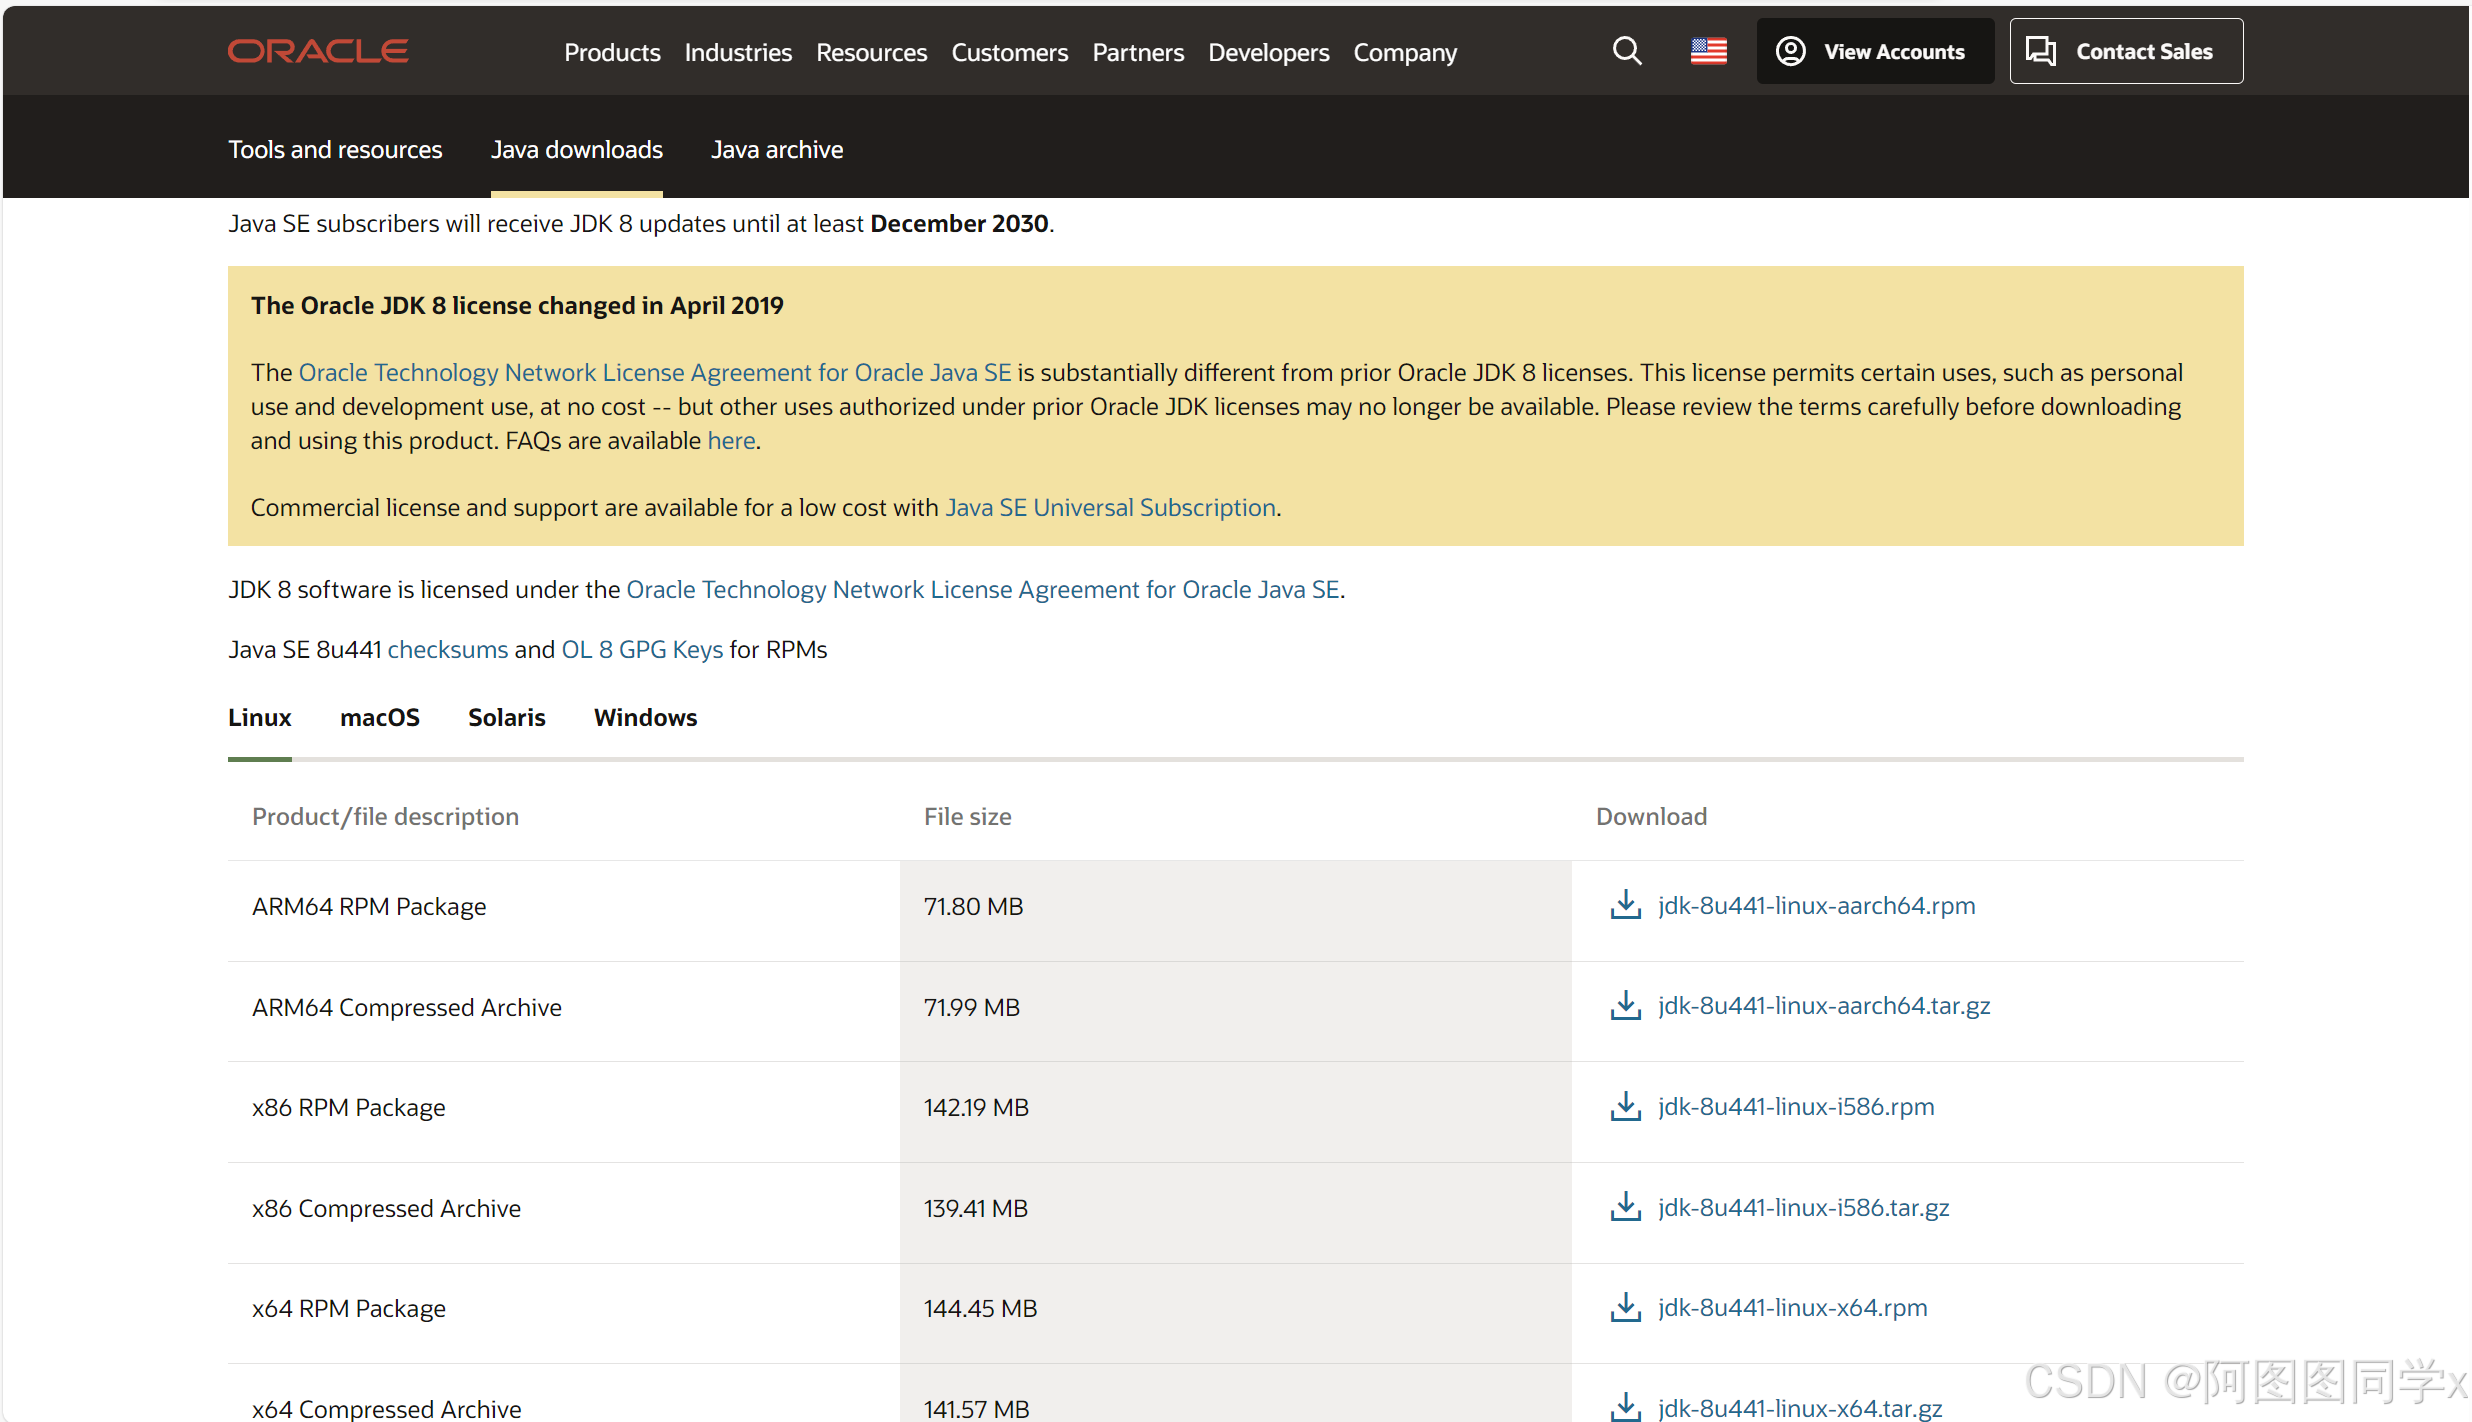Expand the Resources navigation menu
This screenshot has width=2472, height=1422.
click(871, 52)
